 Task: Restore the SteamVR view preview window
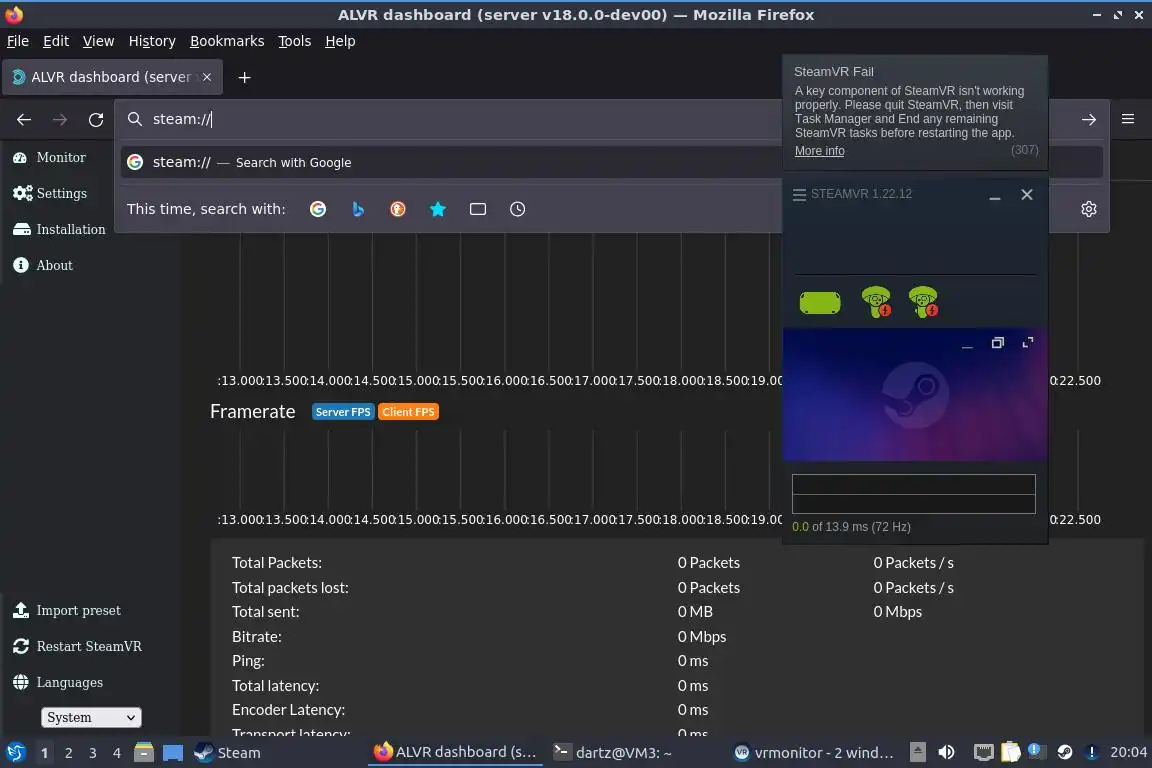pos(997,343)
